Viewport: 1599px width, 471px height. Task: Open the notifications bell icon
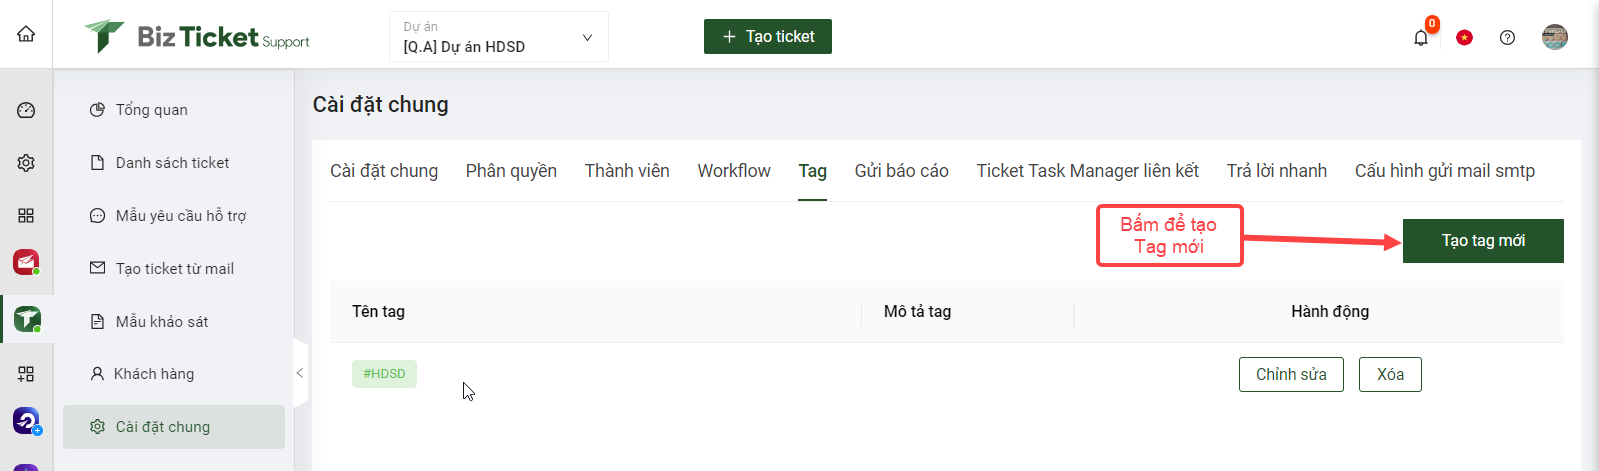point(1421,37)
